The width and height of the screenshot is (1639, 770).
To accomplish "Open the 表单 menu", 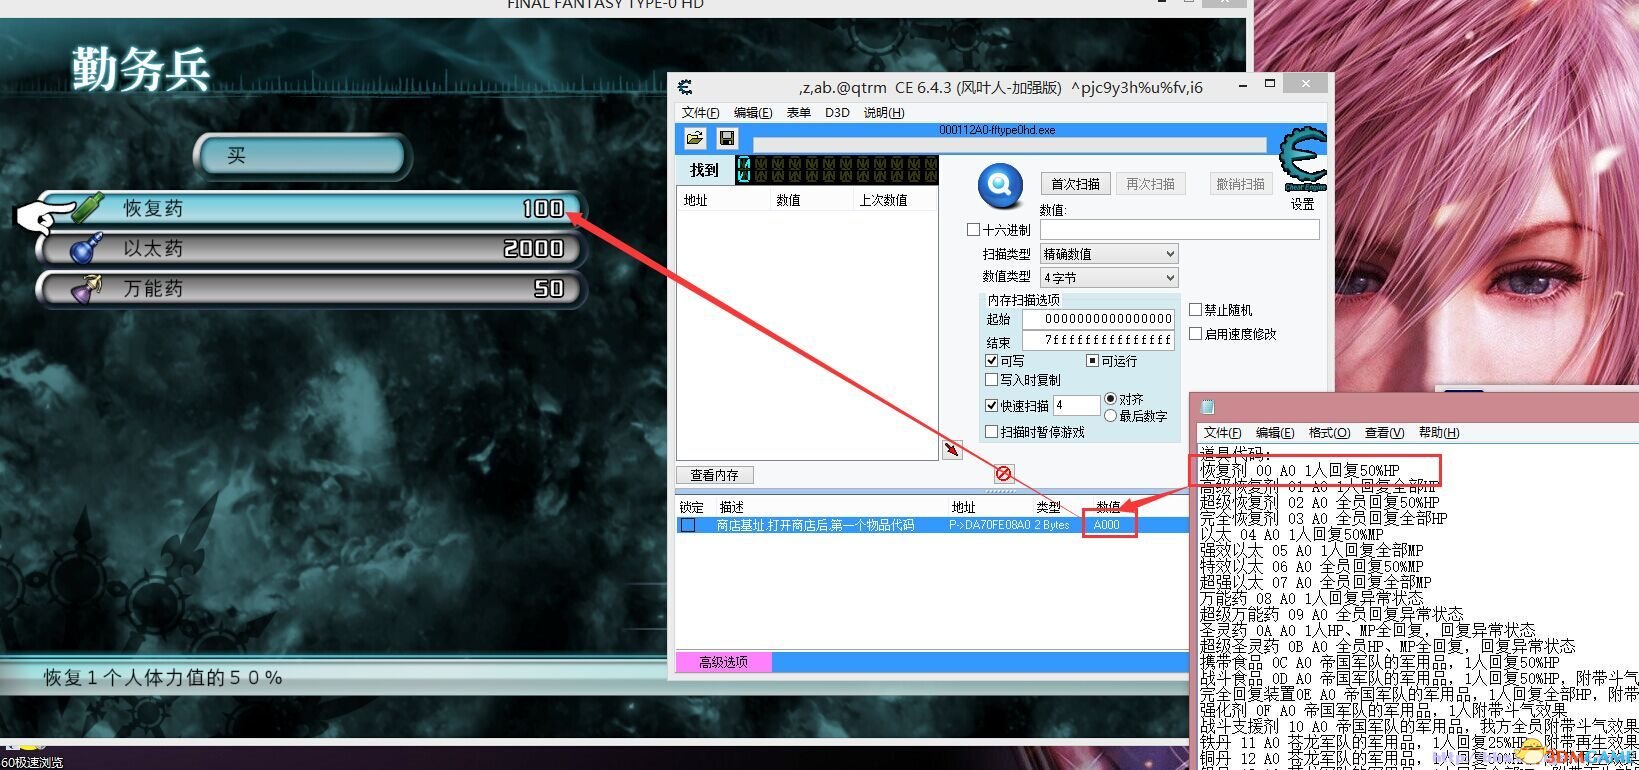I will coord(798,113).
